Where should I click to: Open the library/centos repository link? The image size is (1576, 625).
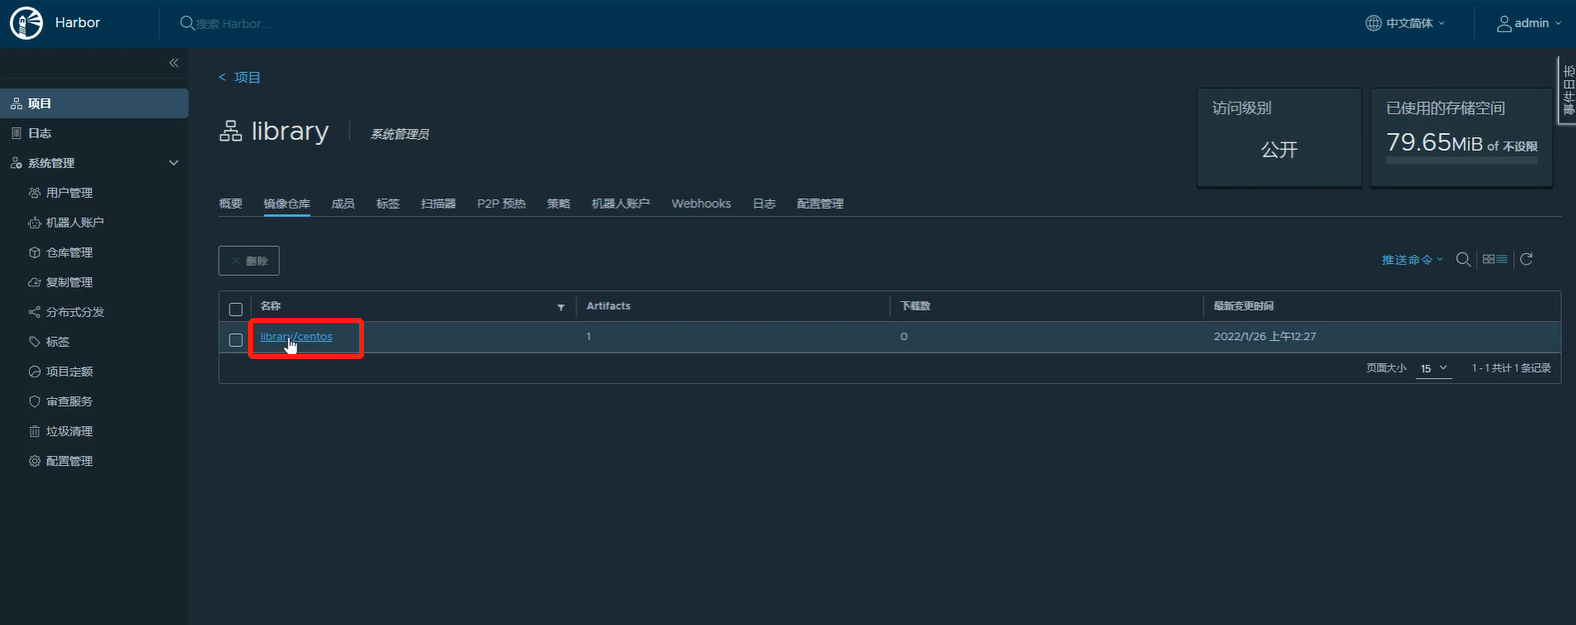296,337
